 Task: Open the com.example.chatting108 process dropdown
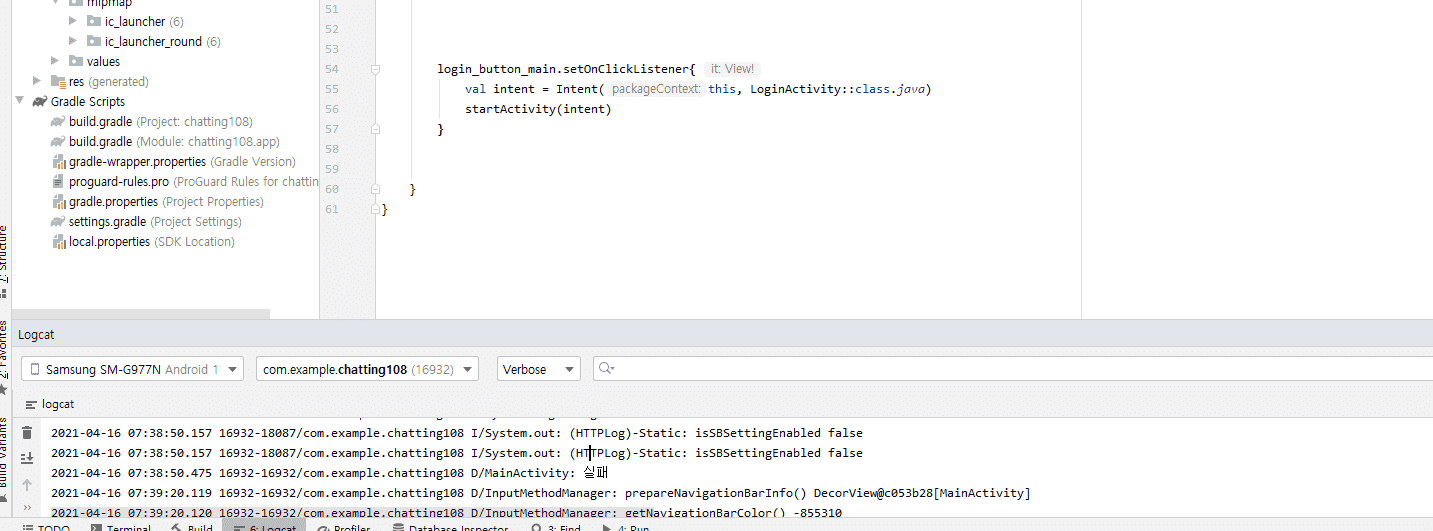coord(367,369)
